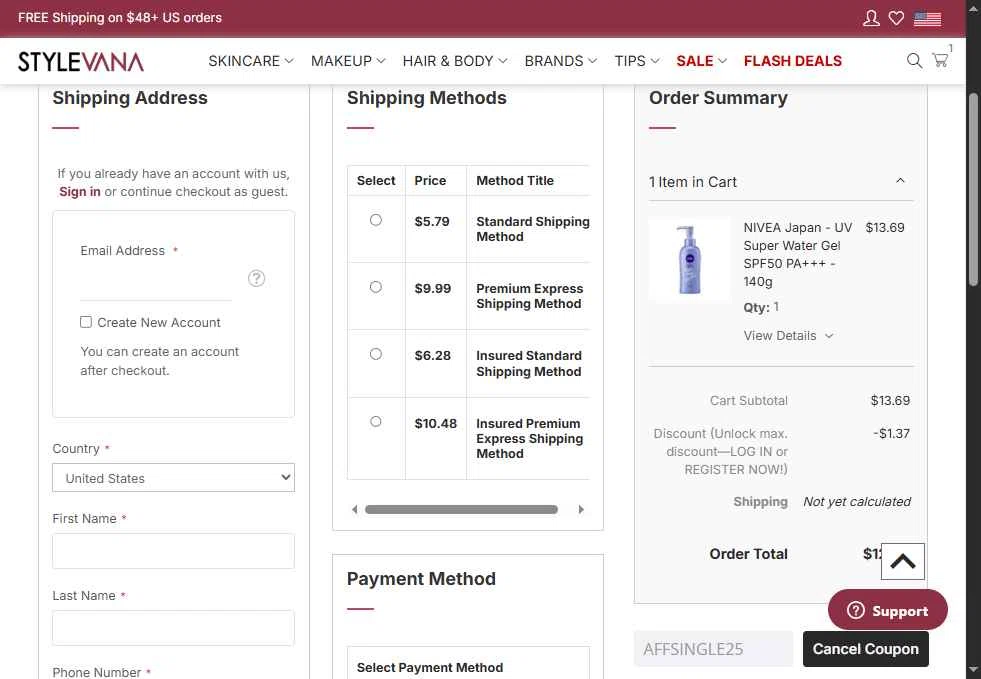Click the shipping table horizontal scrollbar thumb

click(x=461, y=509)
